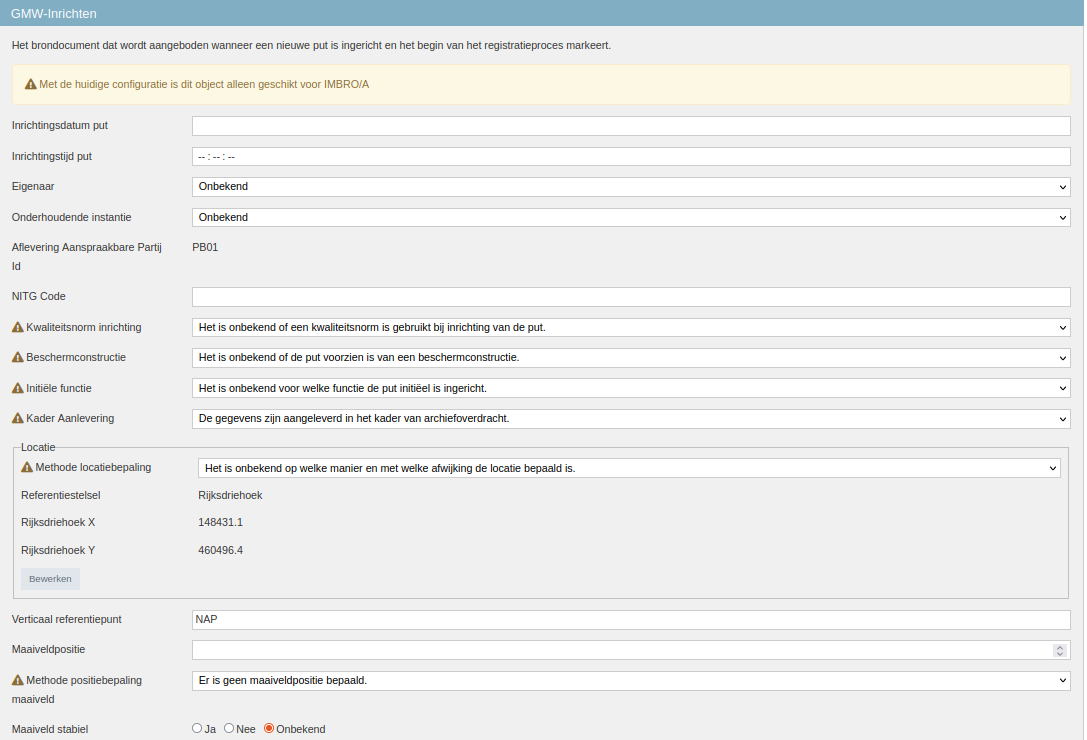This screenshot has width=1087, height=740.
Task: Click into the NITG Code field
Action: coord(630,297)
